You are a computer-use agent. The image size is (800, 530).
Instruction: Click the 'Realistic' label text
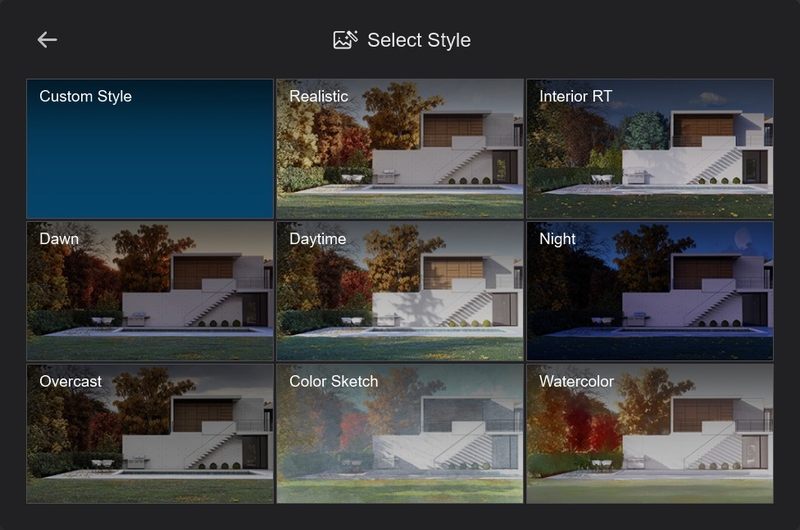point(318,96)
